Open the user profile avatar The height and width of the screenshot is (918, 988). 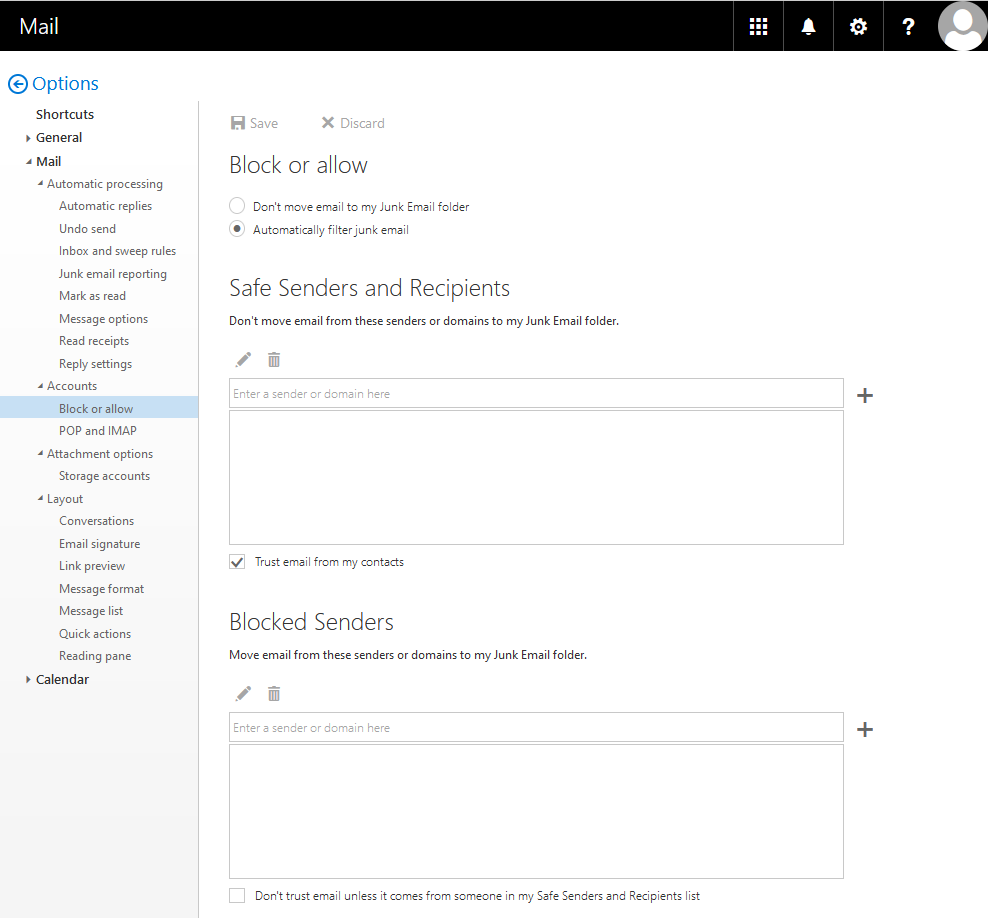pos(962,26)
